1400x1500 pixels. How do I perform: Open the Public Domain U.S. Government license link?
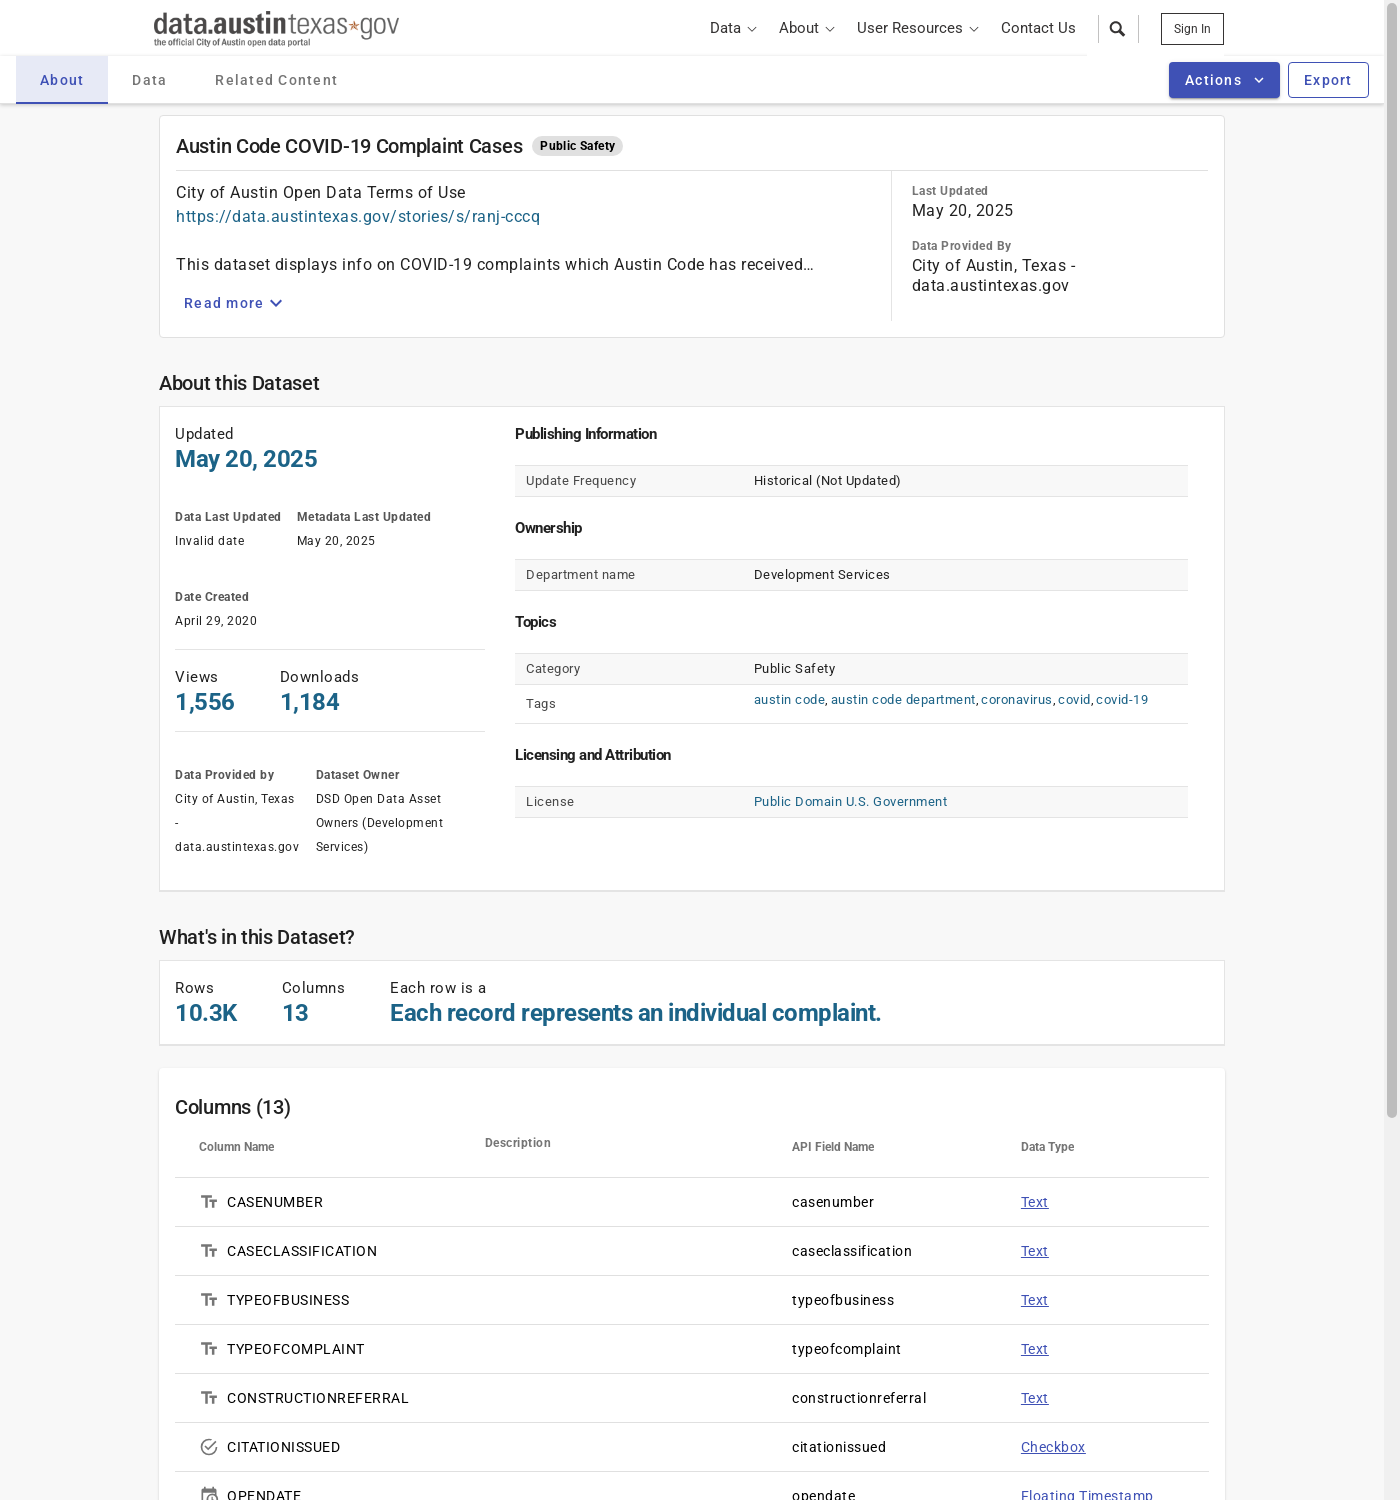click(x=850, y=802)
